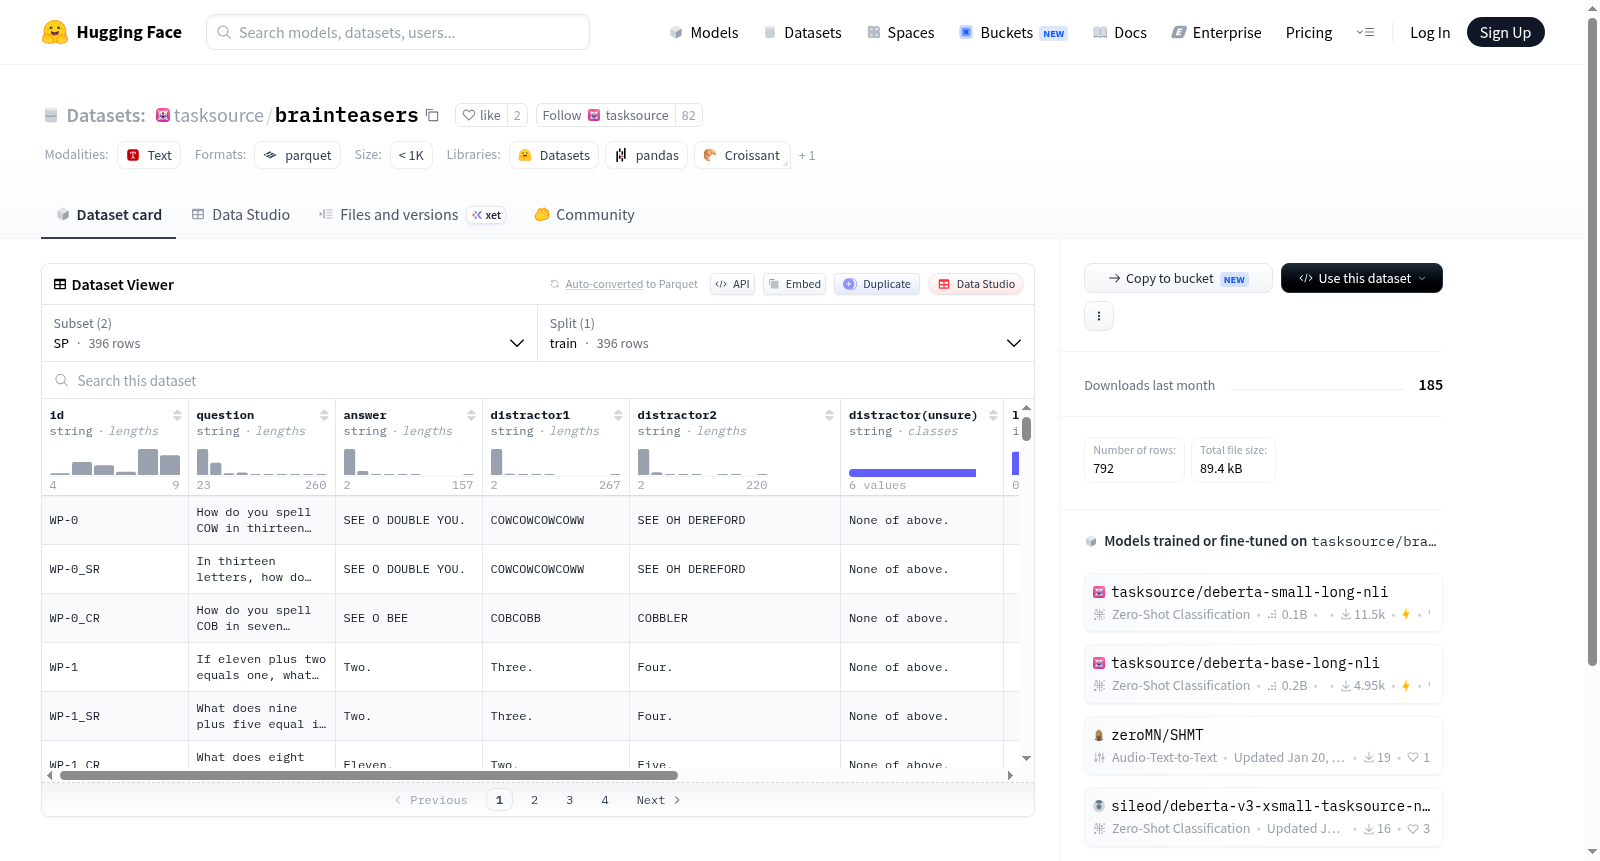Click the Search this dataset field
Screen dimensions: 1600x861
538,380
